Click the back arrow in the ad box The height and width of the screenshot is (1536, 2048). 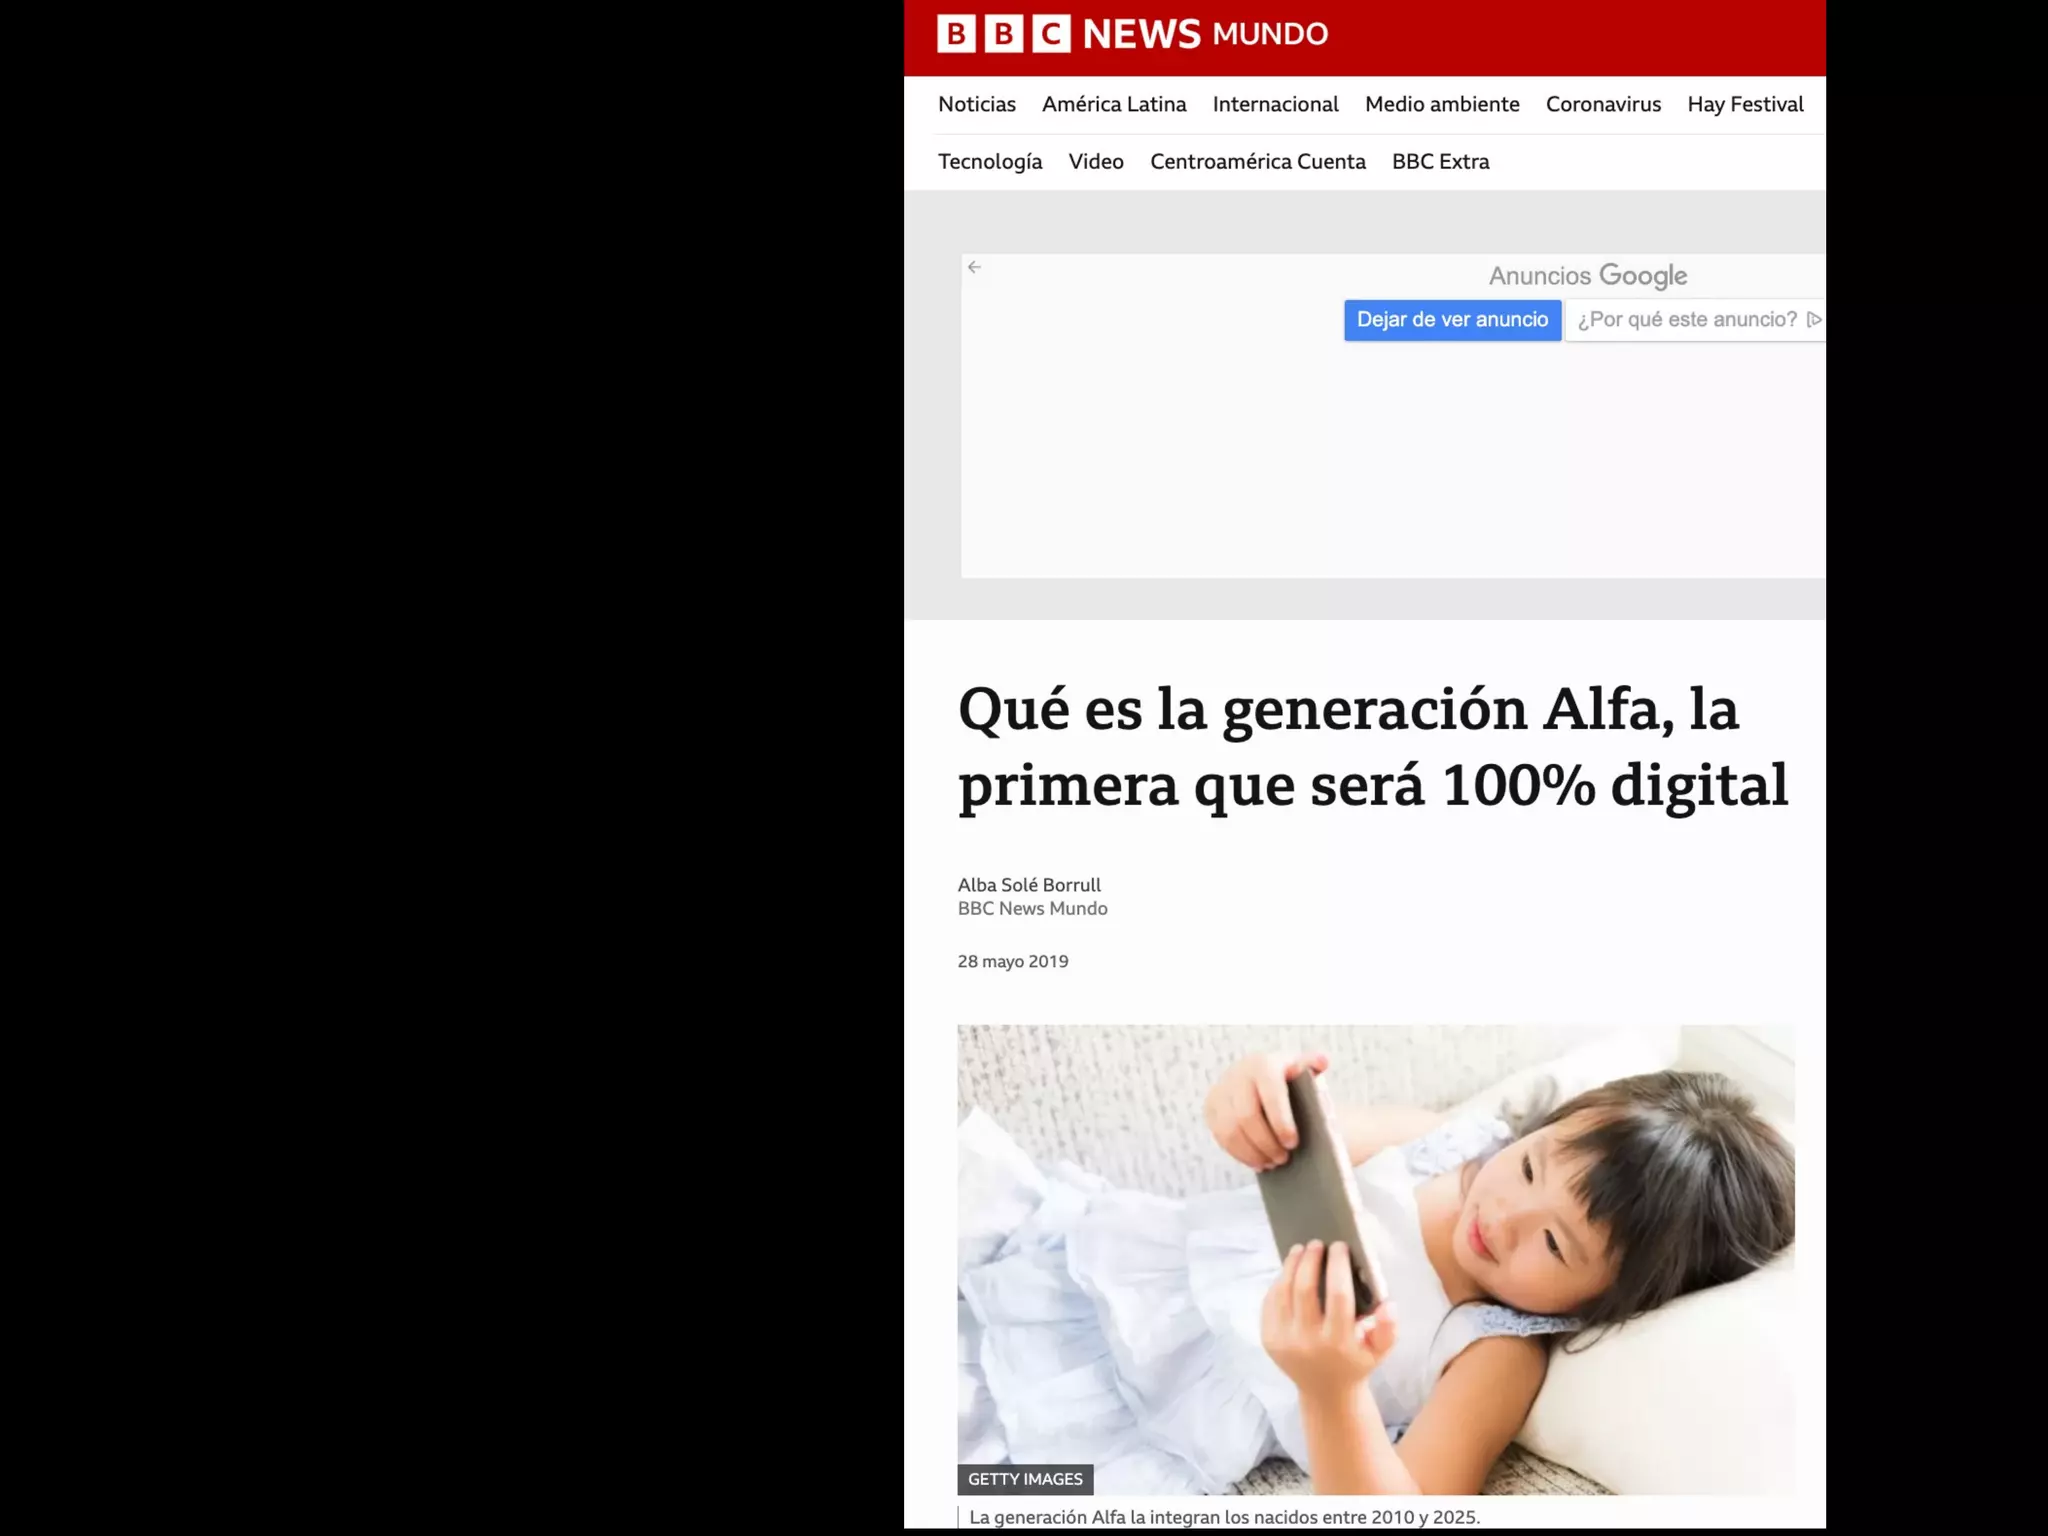pyautogui.click(x=974, y=267)
